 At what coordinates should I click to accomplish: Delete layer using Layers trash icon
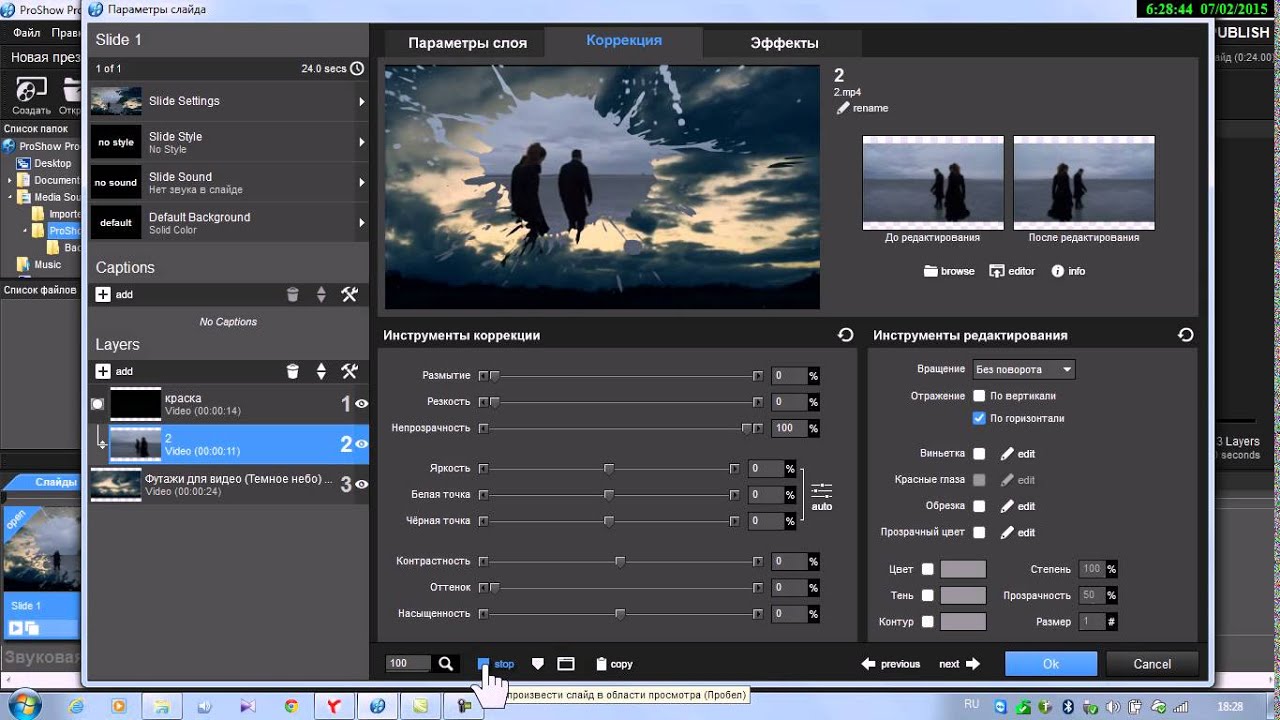tap(292, 371)
